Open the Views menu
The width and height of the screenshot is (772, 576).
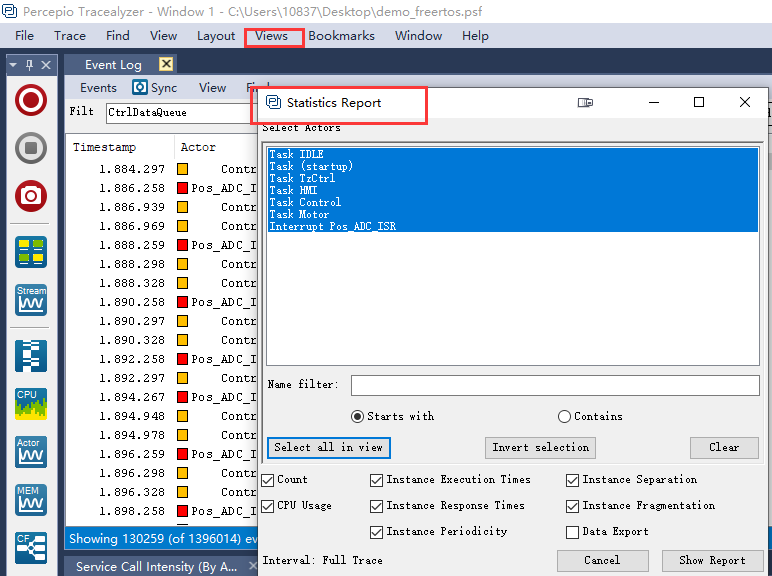(x=271, y=36)
